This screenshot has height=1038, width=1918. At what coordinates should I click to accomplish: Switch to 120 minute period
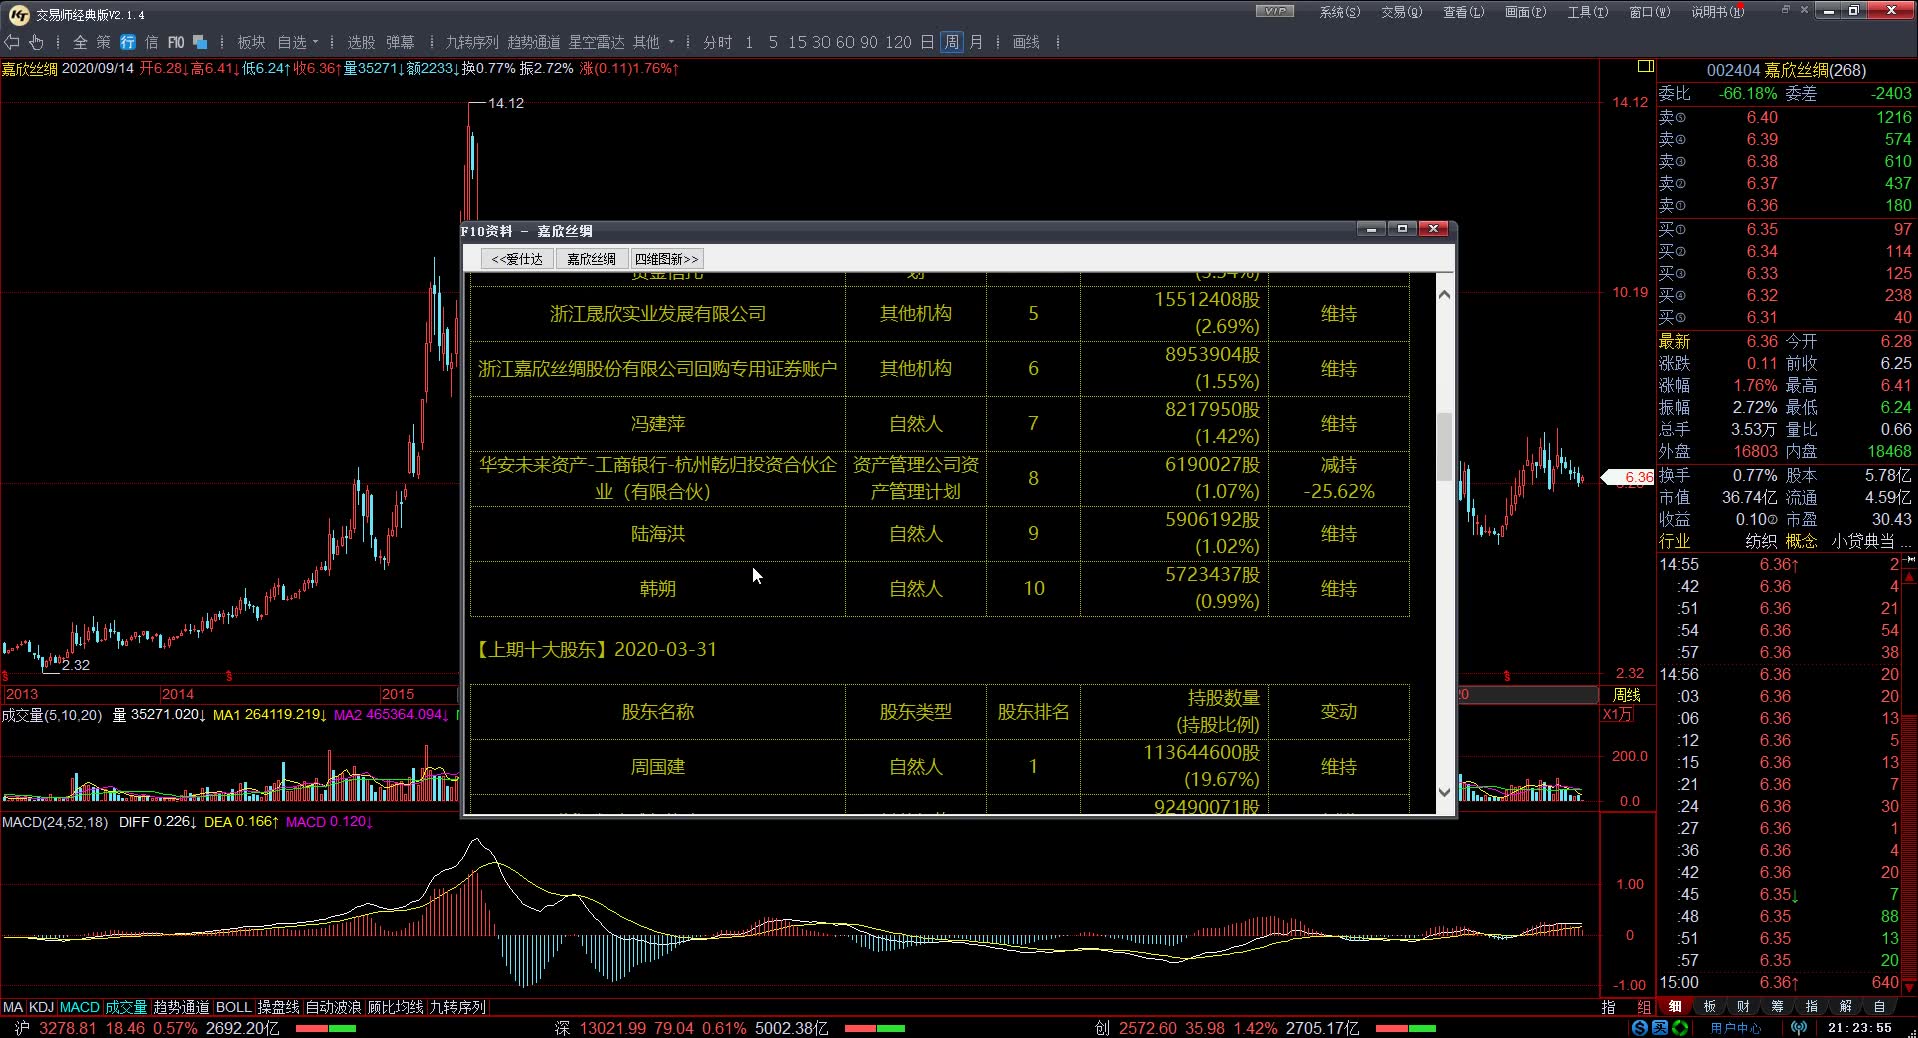898,42
